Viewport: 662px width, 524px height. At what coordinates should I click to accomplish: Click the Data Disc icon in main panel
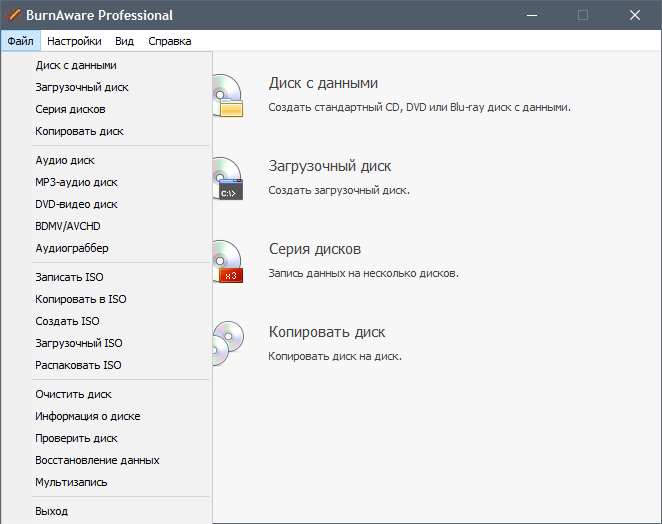pyautogui.click(x=226, y=95)
